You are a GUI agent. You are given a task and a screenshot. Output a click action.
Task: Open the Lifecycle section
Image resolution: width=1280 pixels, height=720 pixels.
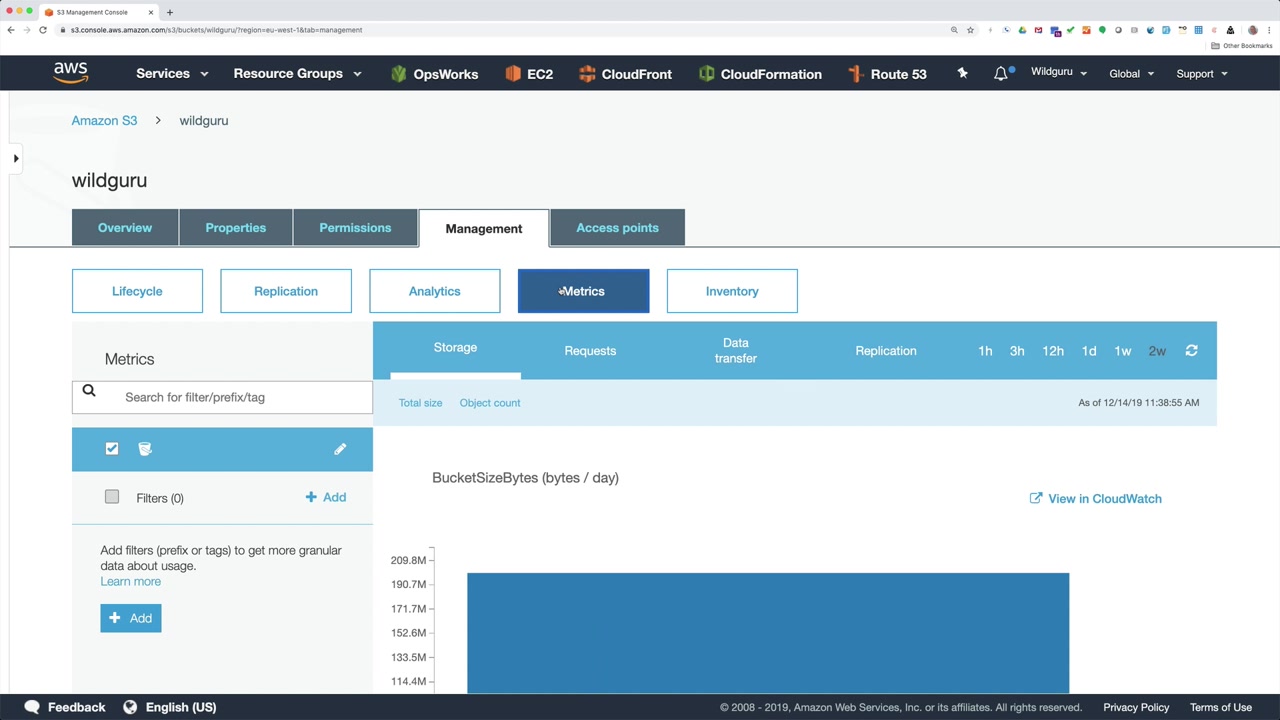coord(137,291)
